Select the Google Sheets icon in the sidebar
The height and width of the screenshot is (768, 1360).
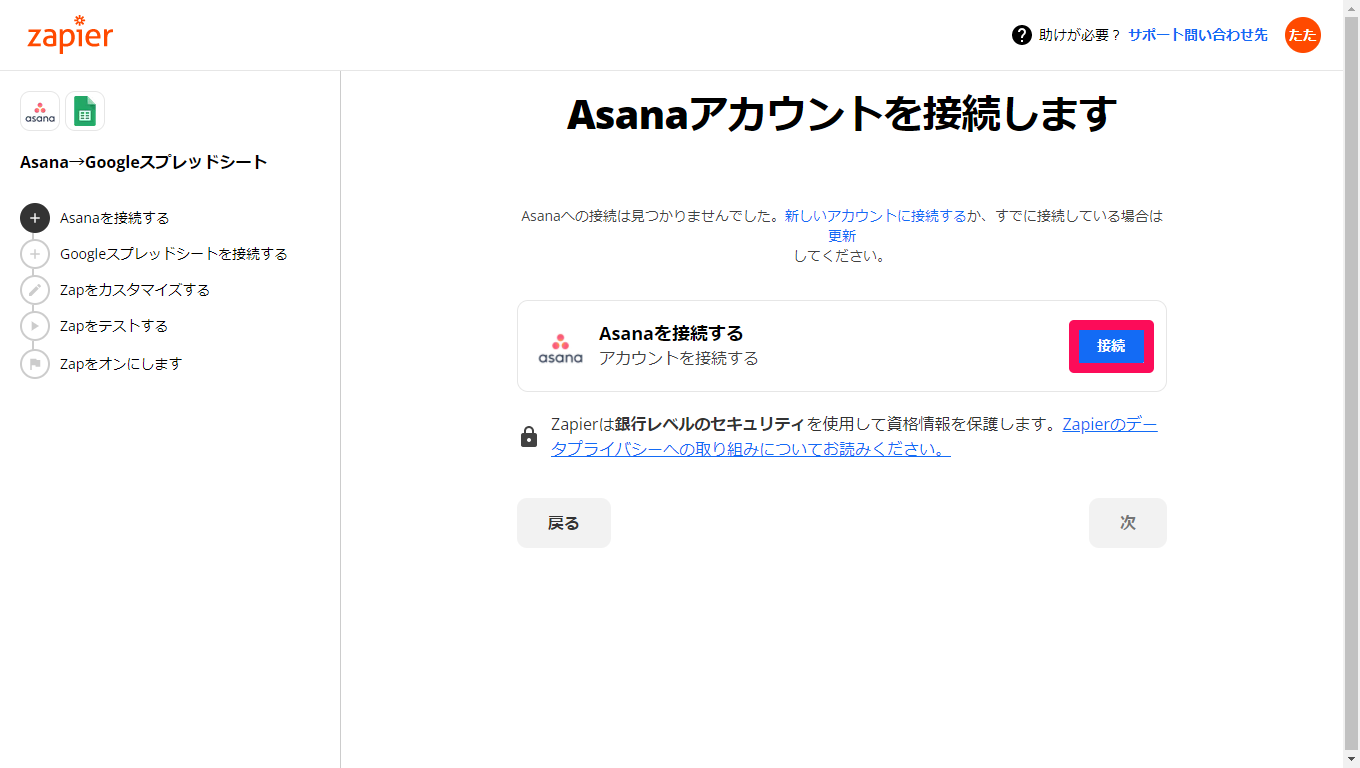coord(85,111)
